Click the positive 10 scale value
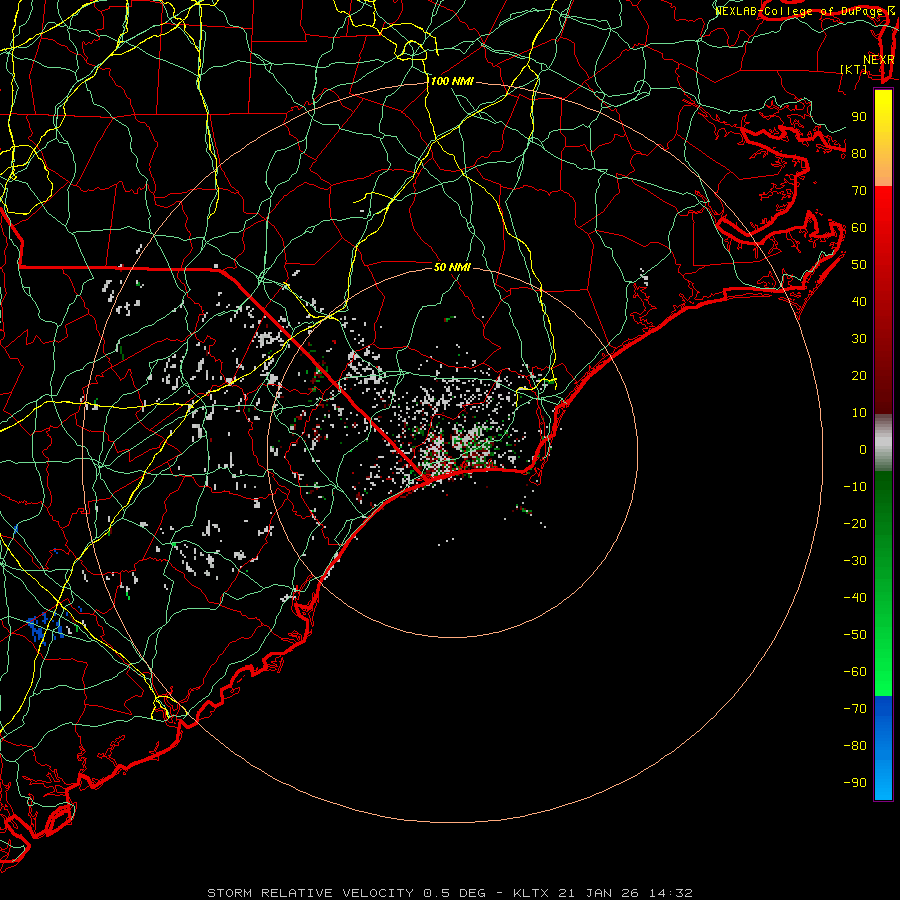Screen dimensions: 900x900 point(859,413)
